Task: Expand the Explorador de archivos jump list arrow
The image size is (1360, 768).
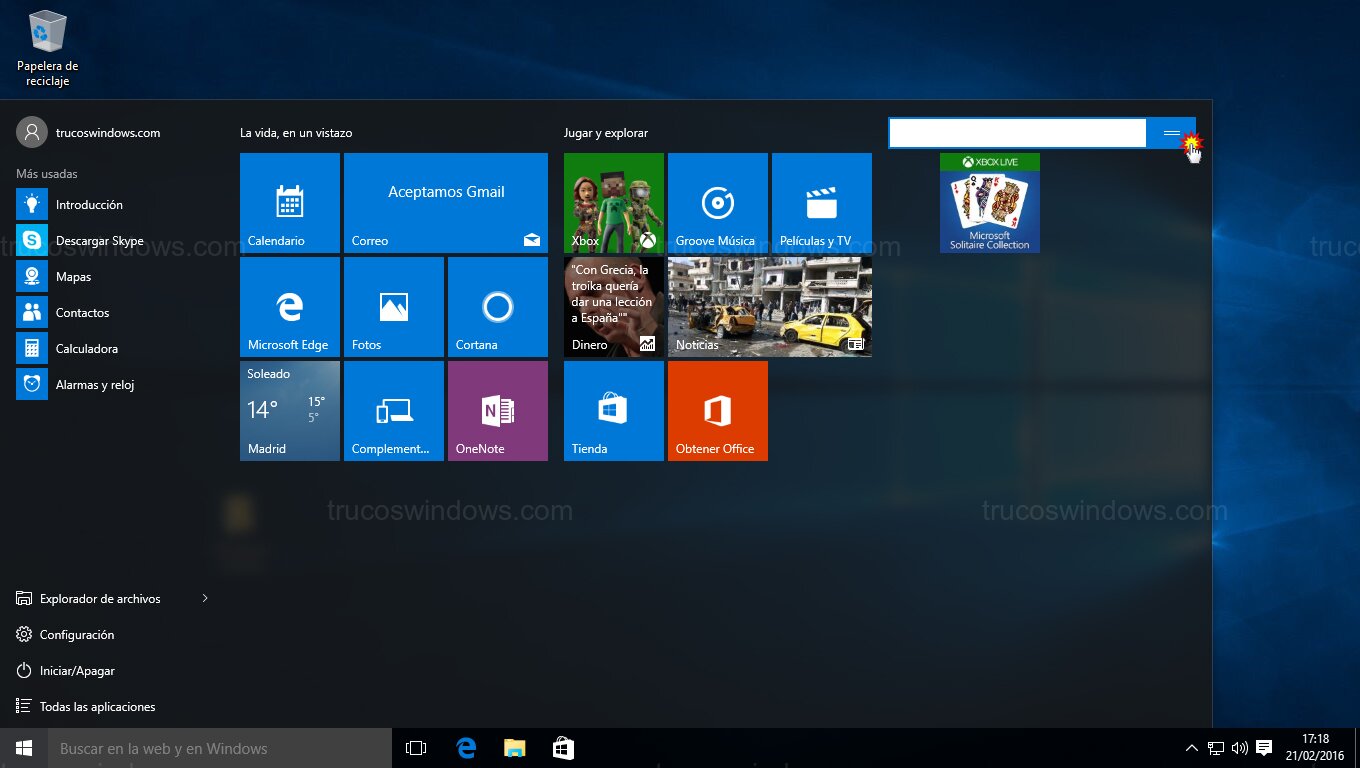Action: [205, 599]
